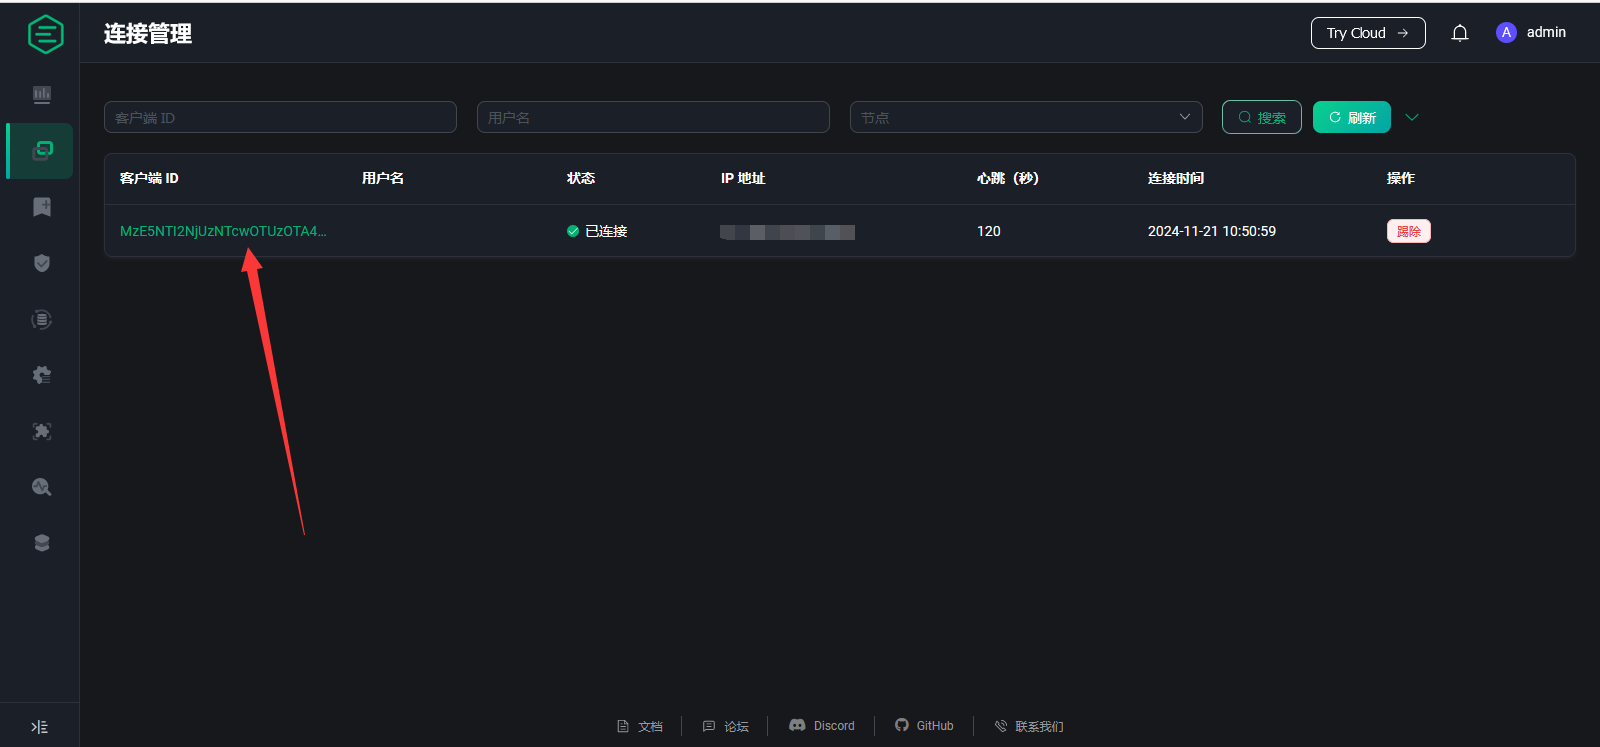Select the connection management sidebar icon
Image resolution: width=1600 pixels, height=747 pixels.
pyautogui.click(x=42, y=151)
